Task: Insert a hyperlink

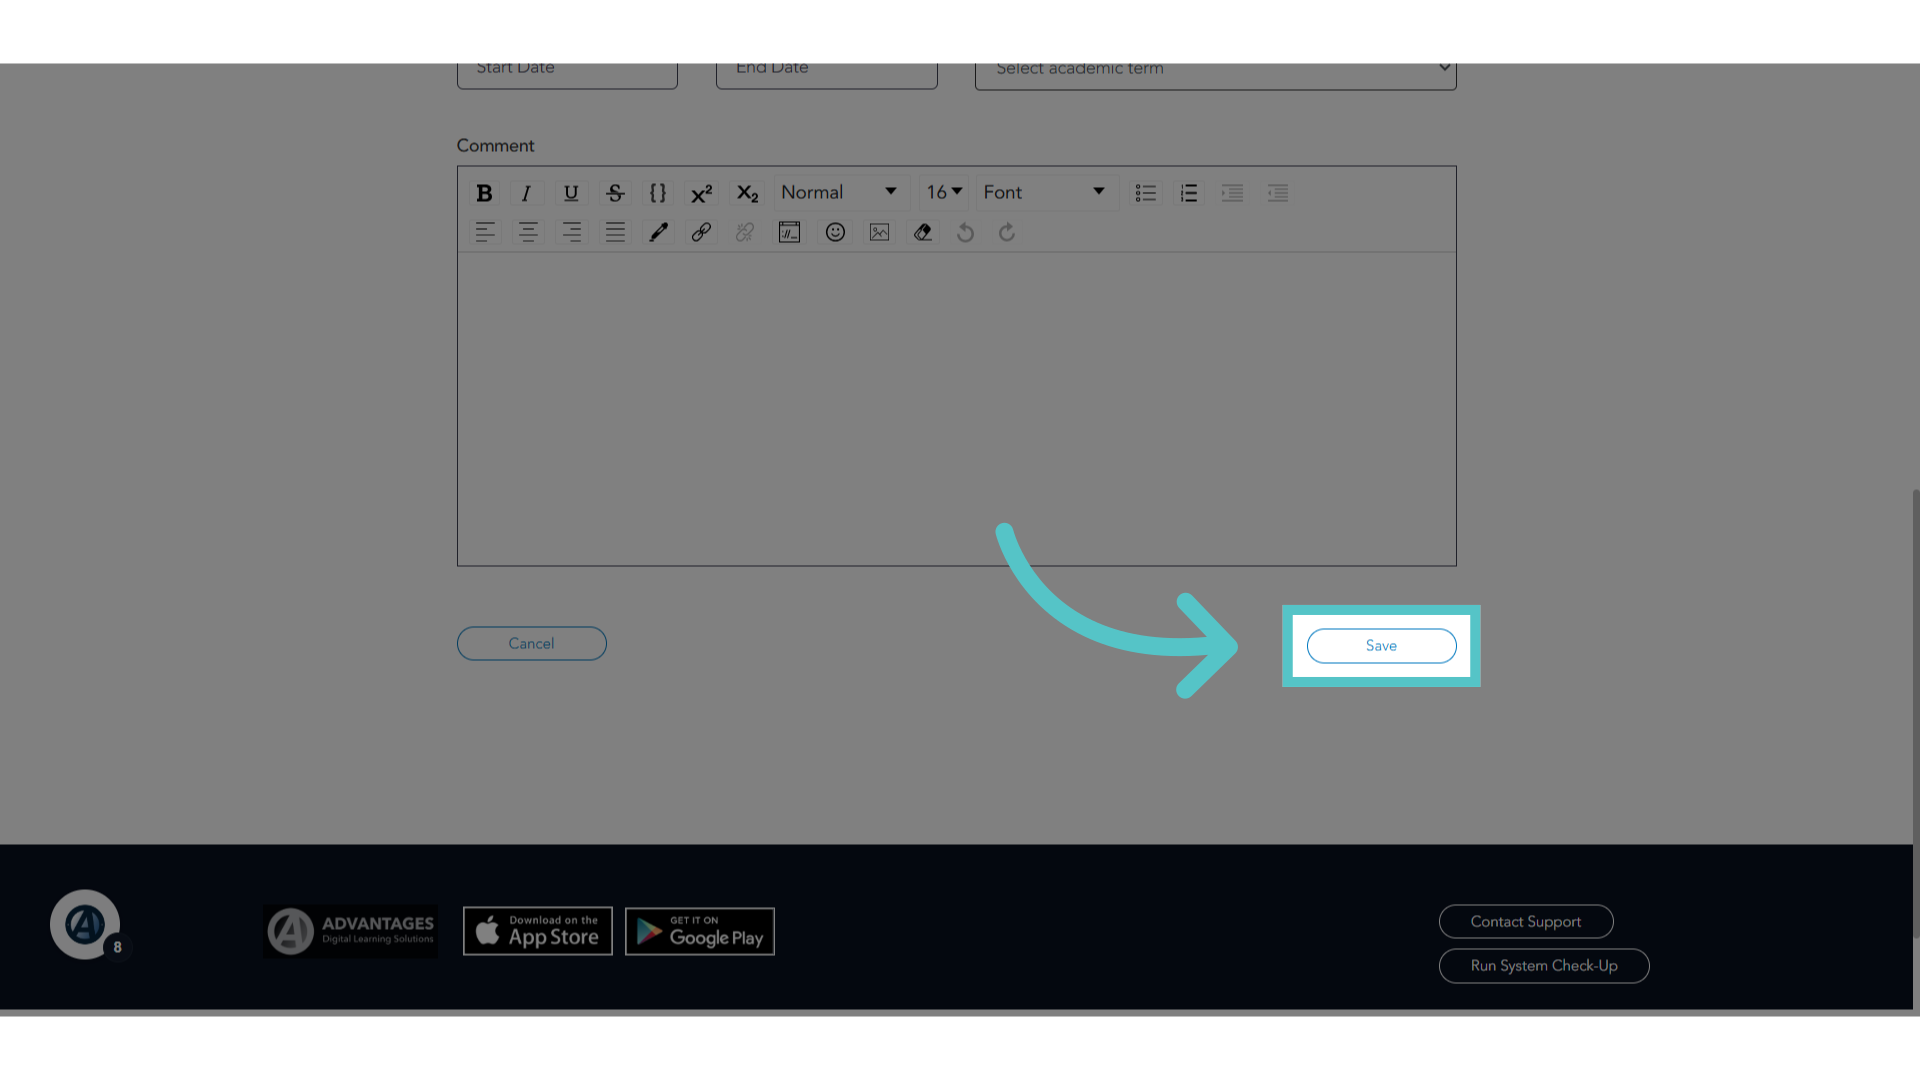Action: 701,233
